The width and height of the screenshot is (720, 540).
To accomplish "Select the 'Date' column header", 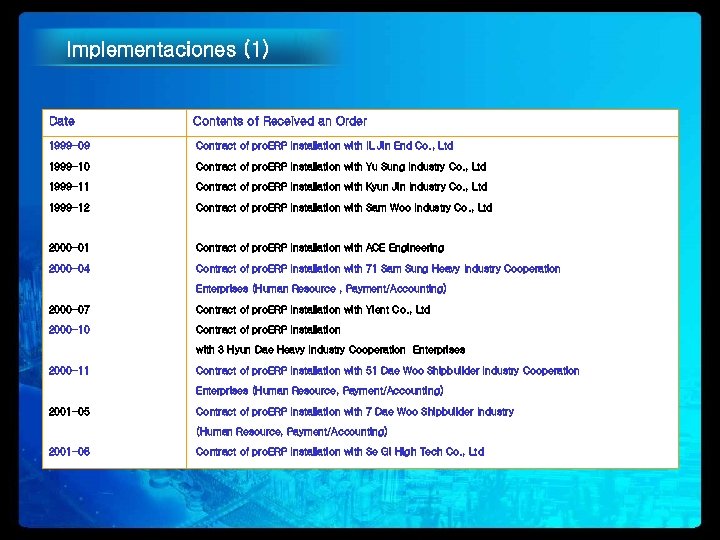I will click(62, 121).
